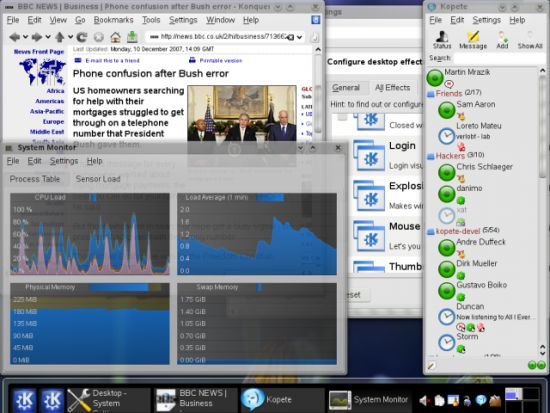
Task: Select contact Loreto Mateu
Action: (478, 126)
